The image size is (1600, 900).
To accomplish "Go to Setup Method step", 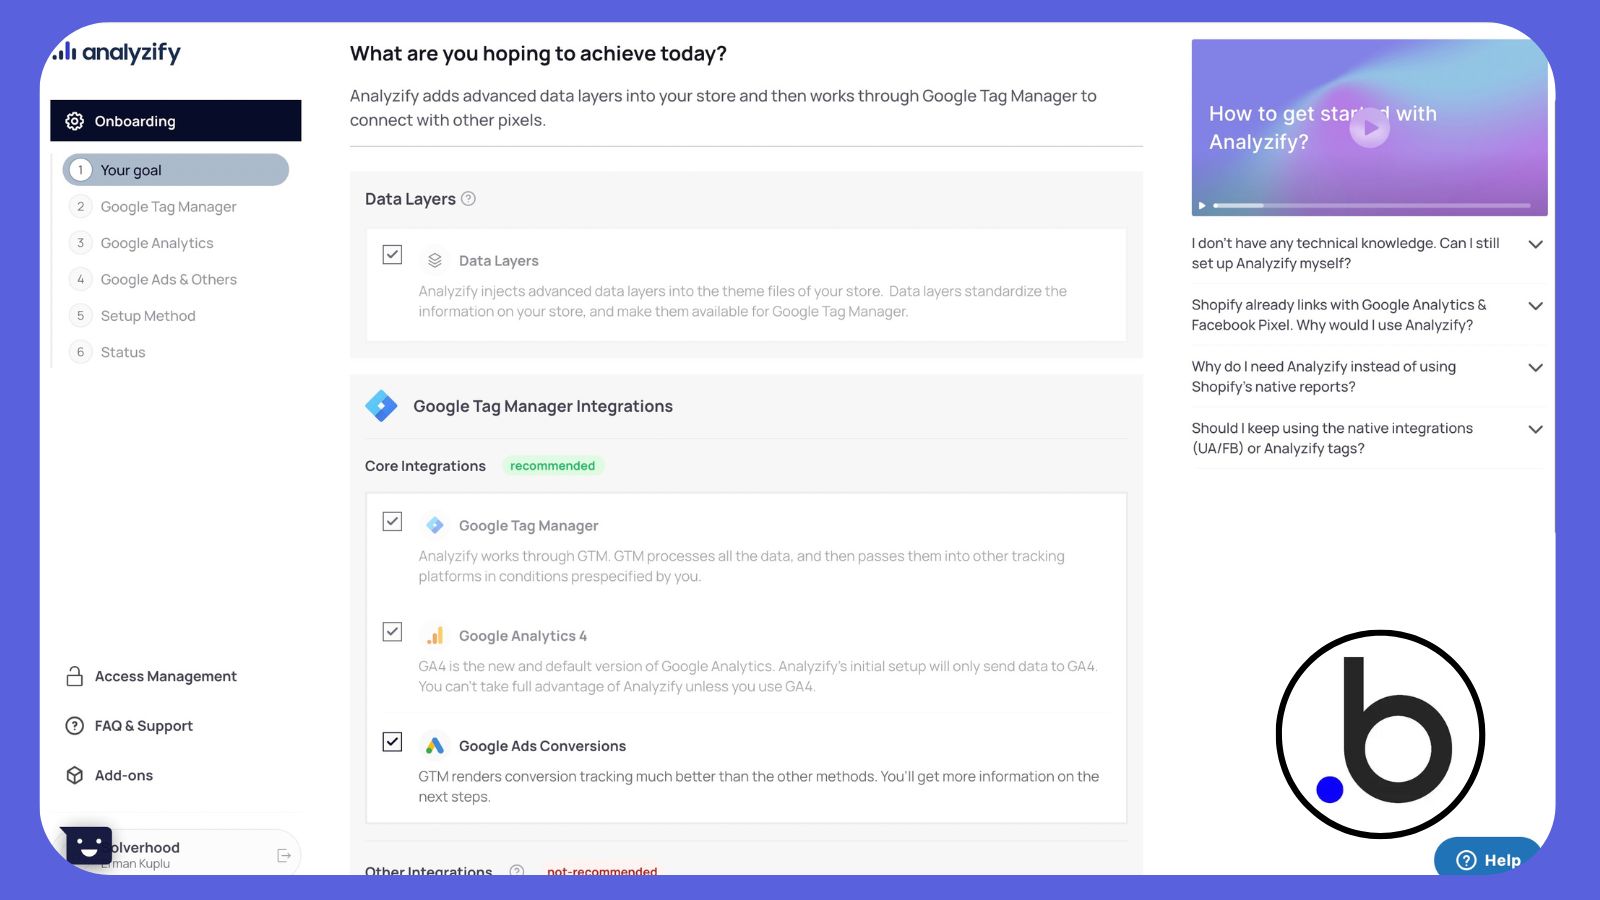I will (148, 316).
